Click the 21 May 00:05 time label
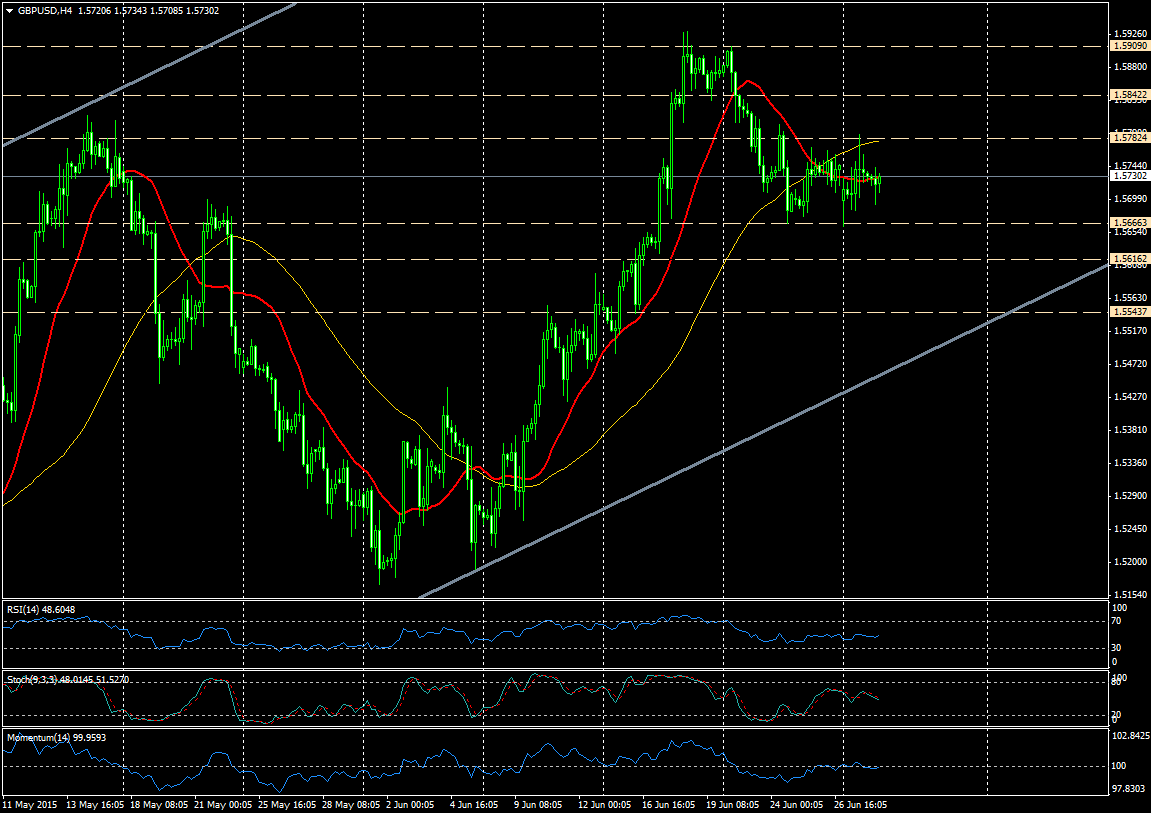 pyautogui.click(x=222, y=804)
